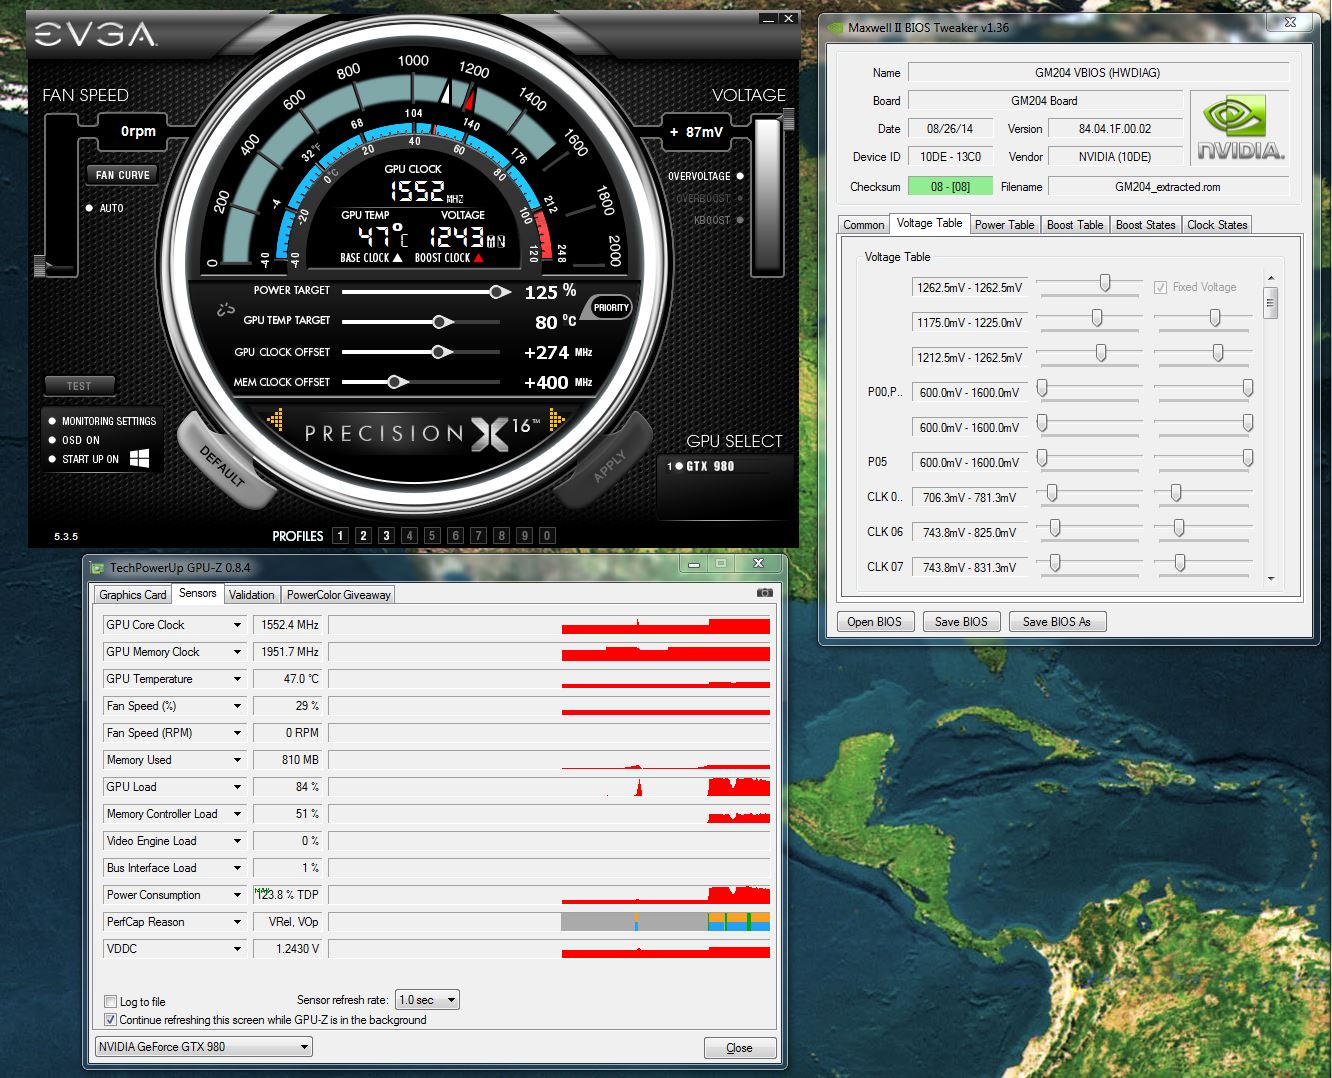The image size is (1332, 1078).
Task: Switch to the Graphics Card tab
Action: (133, 595)
